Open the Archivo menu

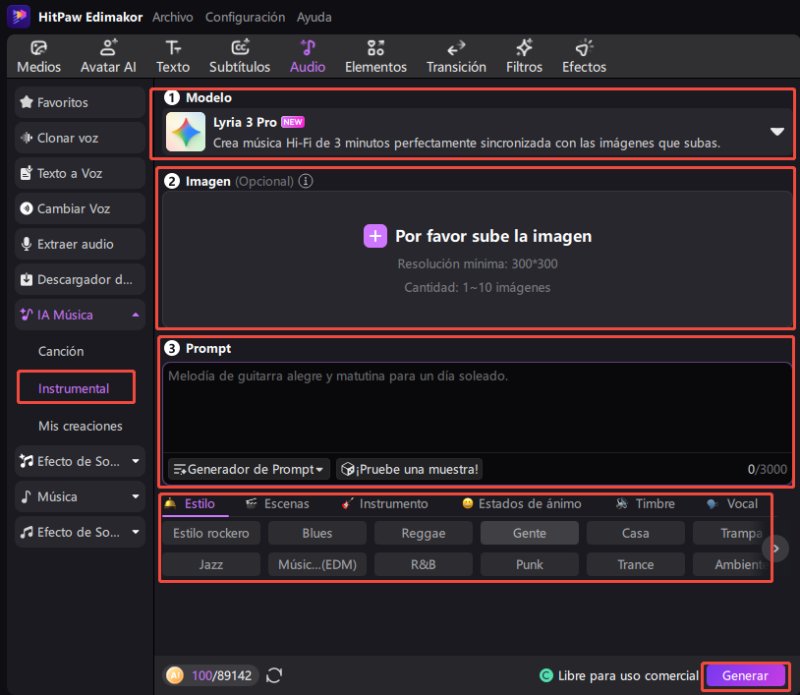pyautogui.click(x=172, y=17)
